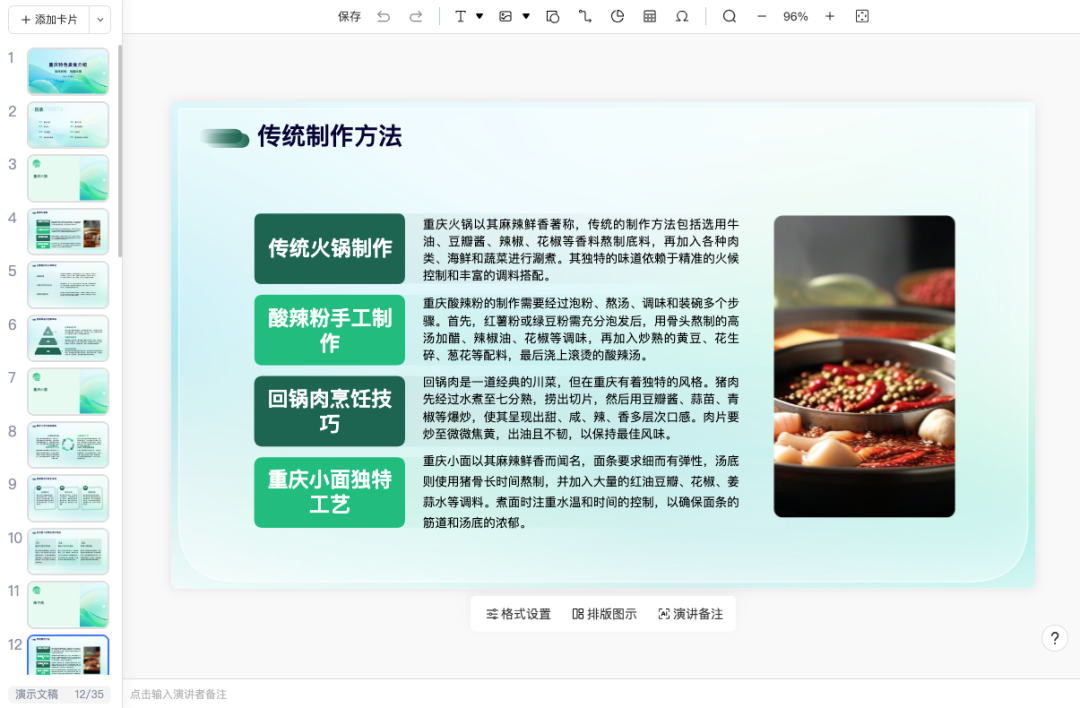
Task: Click the slide panel vertical scrollbar
Action: click(120, 152)
